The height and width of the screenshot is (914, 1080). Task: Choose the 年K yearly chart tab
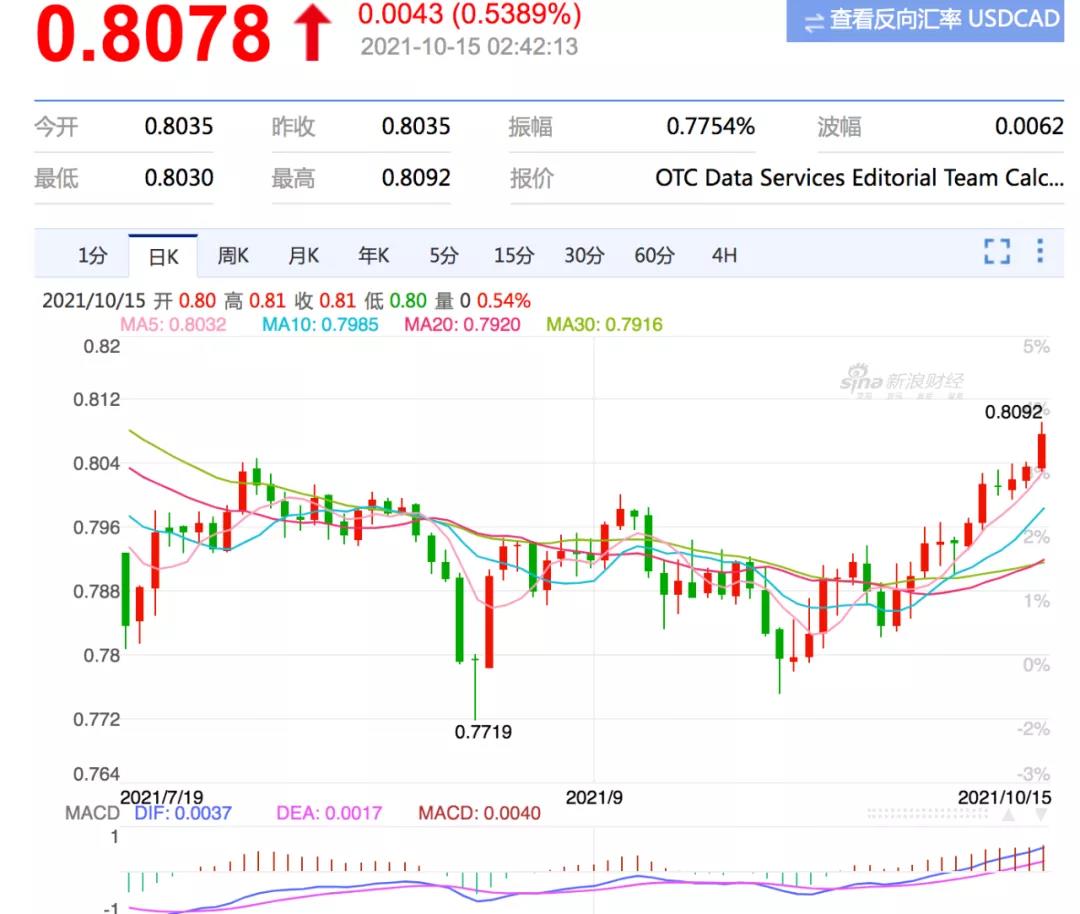[373, 256]
